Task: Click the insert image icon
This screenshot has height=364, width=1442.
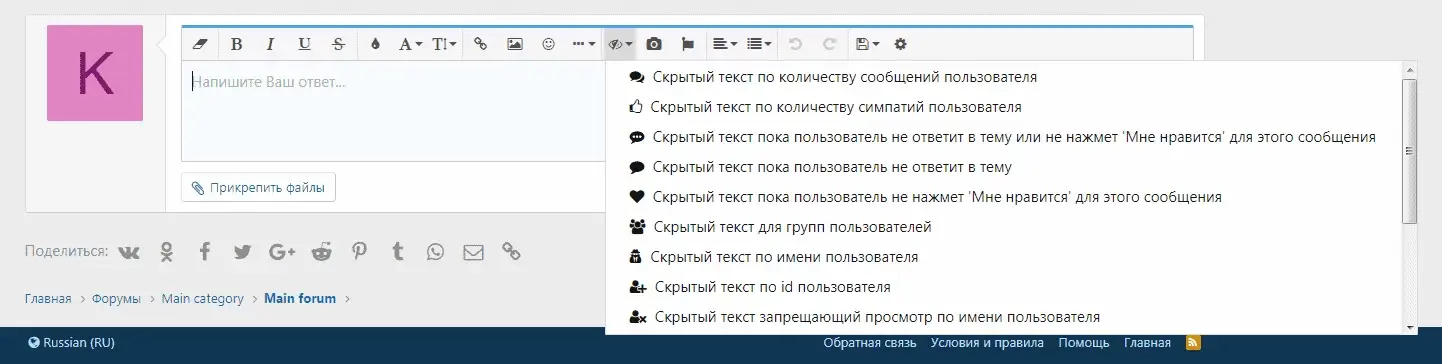Action: click(515, 44)
